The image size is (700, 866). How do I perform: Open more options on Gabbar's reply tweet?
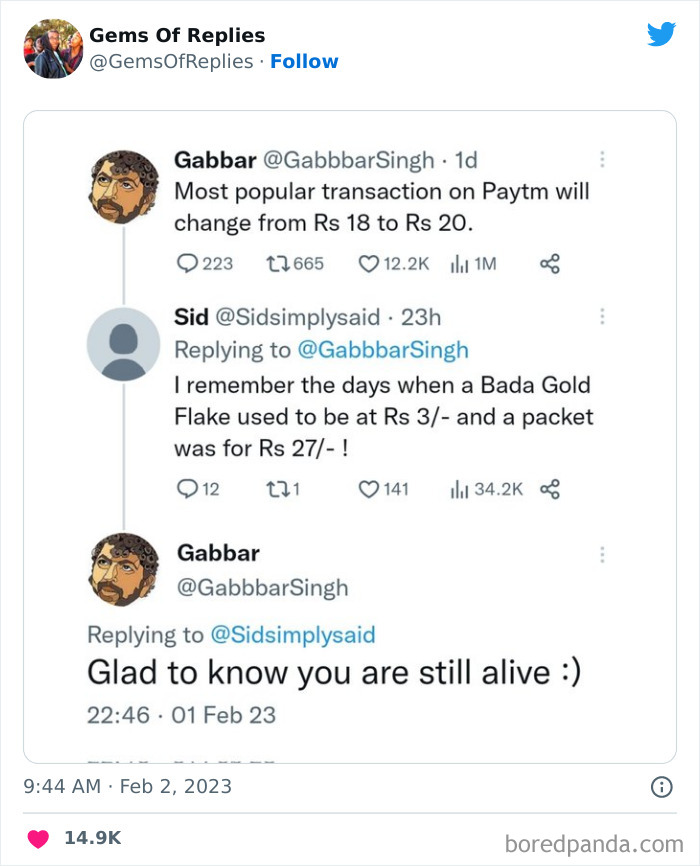[602, 554]
